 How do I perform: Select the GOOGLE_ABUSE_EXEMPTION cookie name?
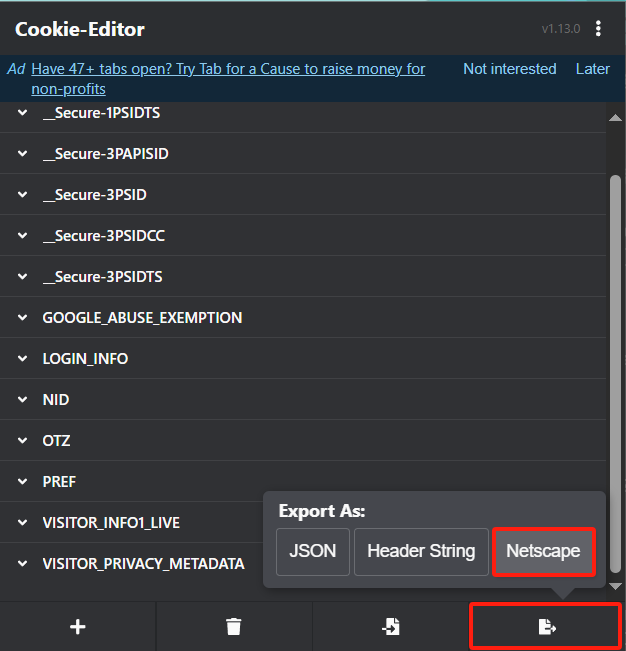tap(142, 318)
